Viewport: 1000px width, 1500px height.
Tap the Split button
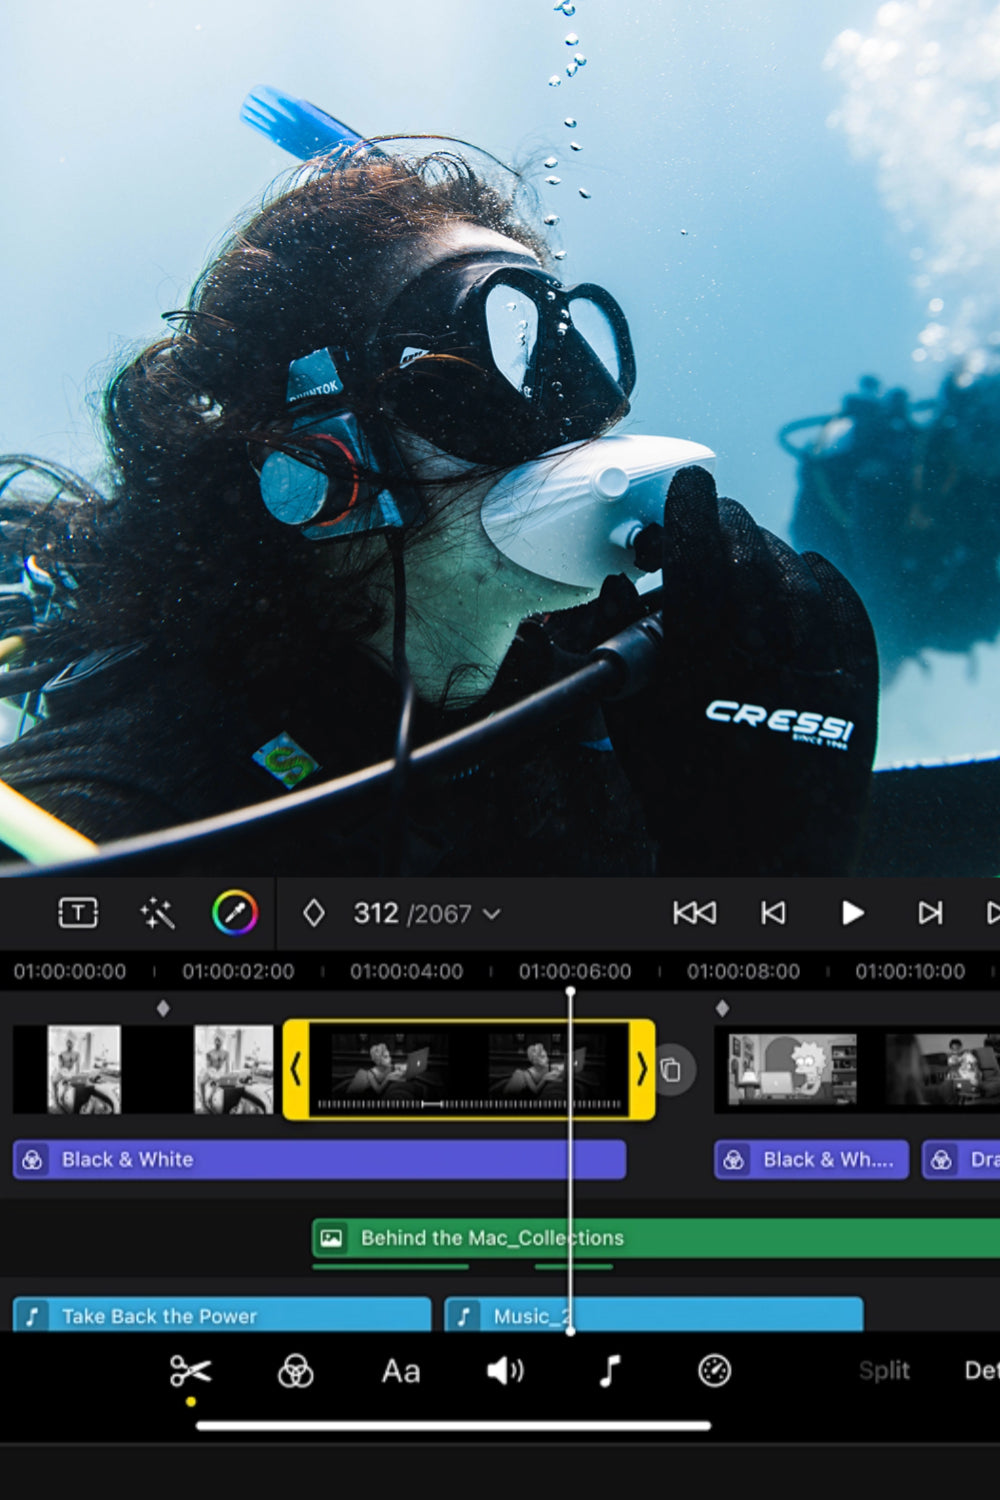[884, 1371]
